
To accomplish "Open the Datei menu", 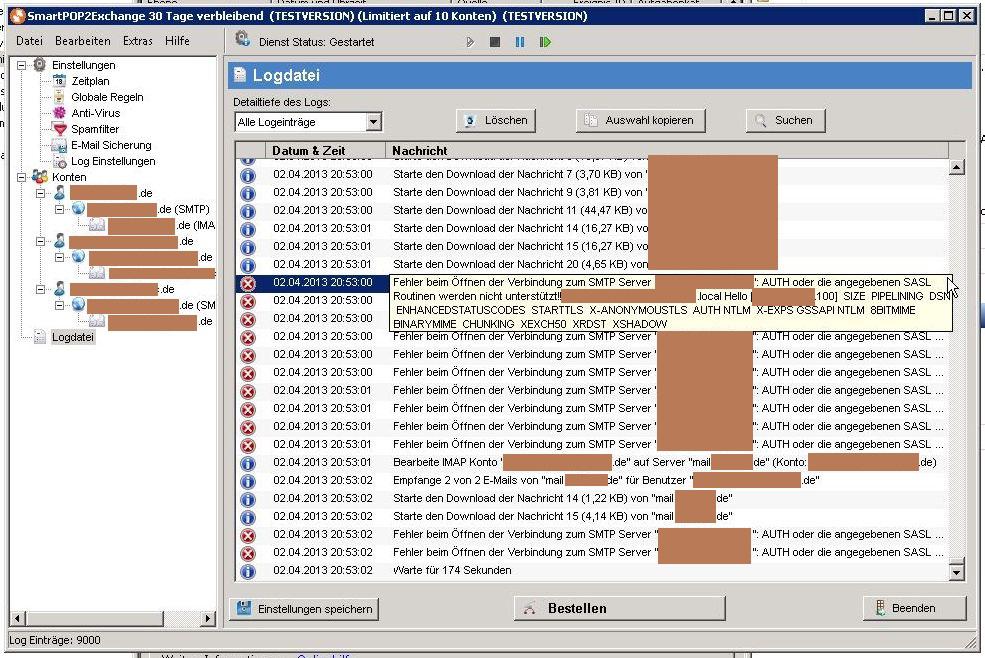I will click(29, 41).
